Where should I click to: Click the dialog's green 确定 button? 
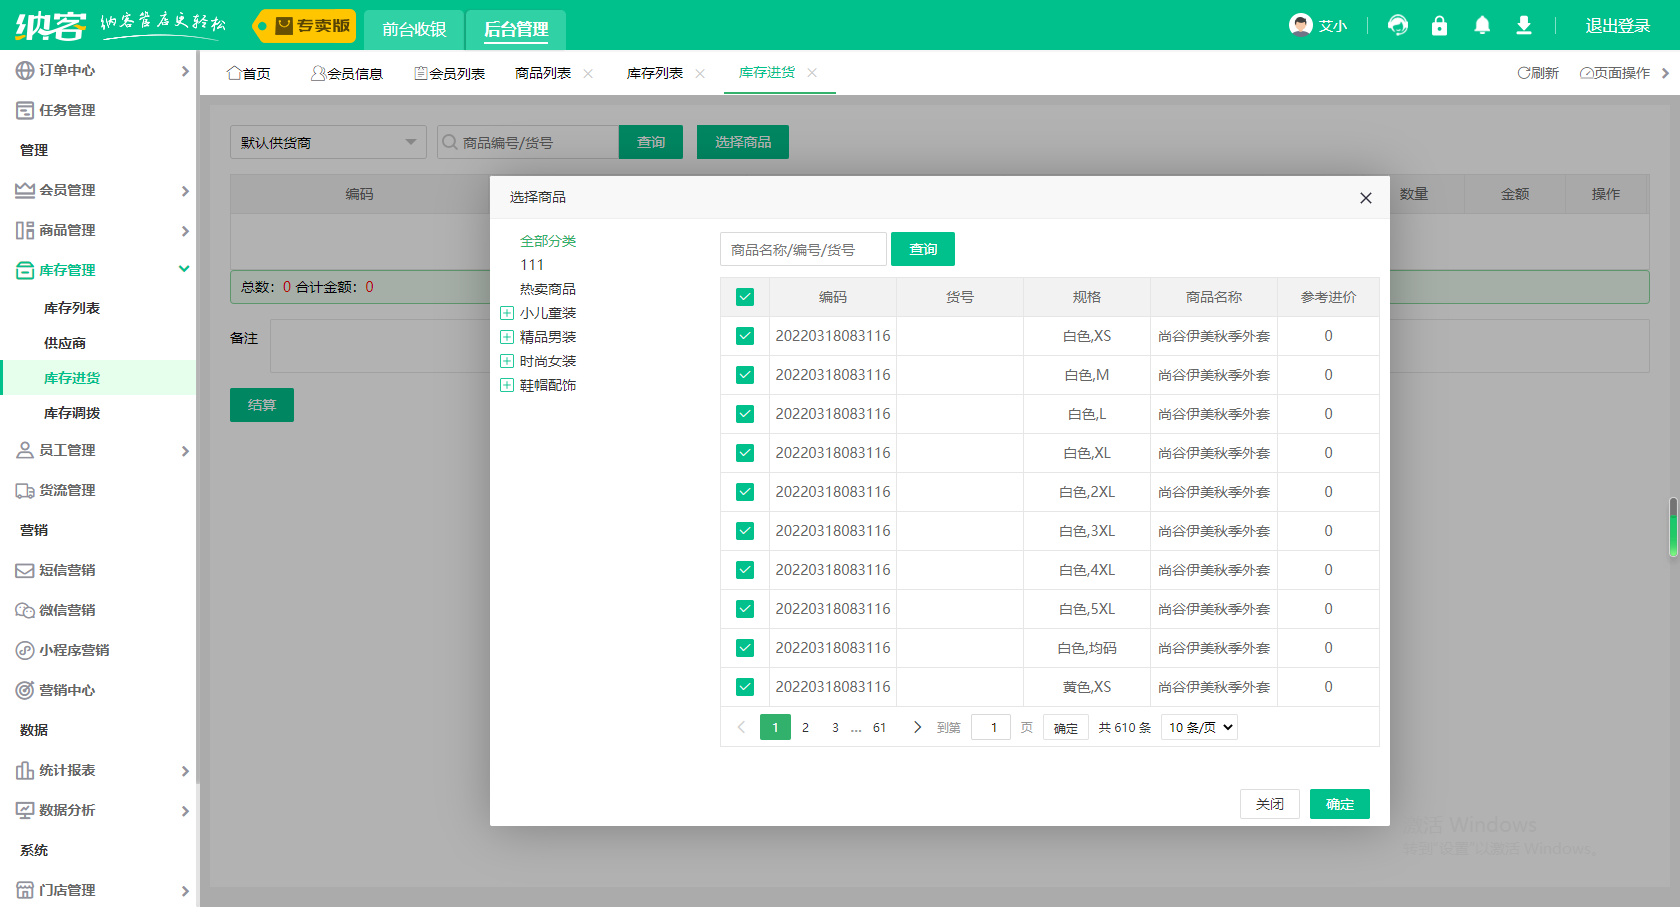1340,804
